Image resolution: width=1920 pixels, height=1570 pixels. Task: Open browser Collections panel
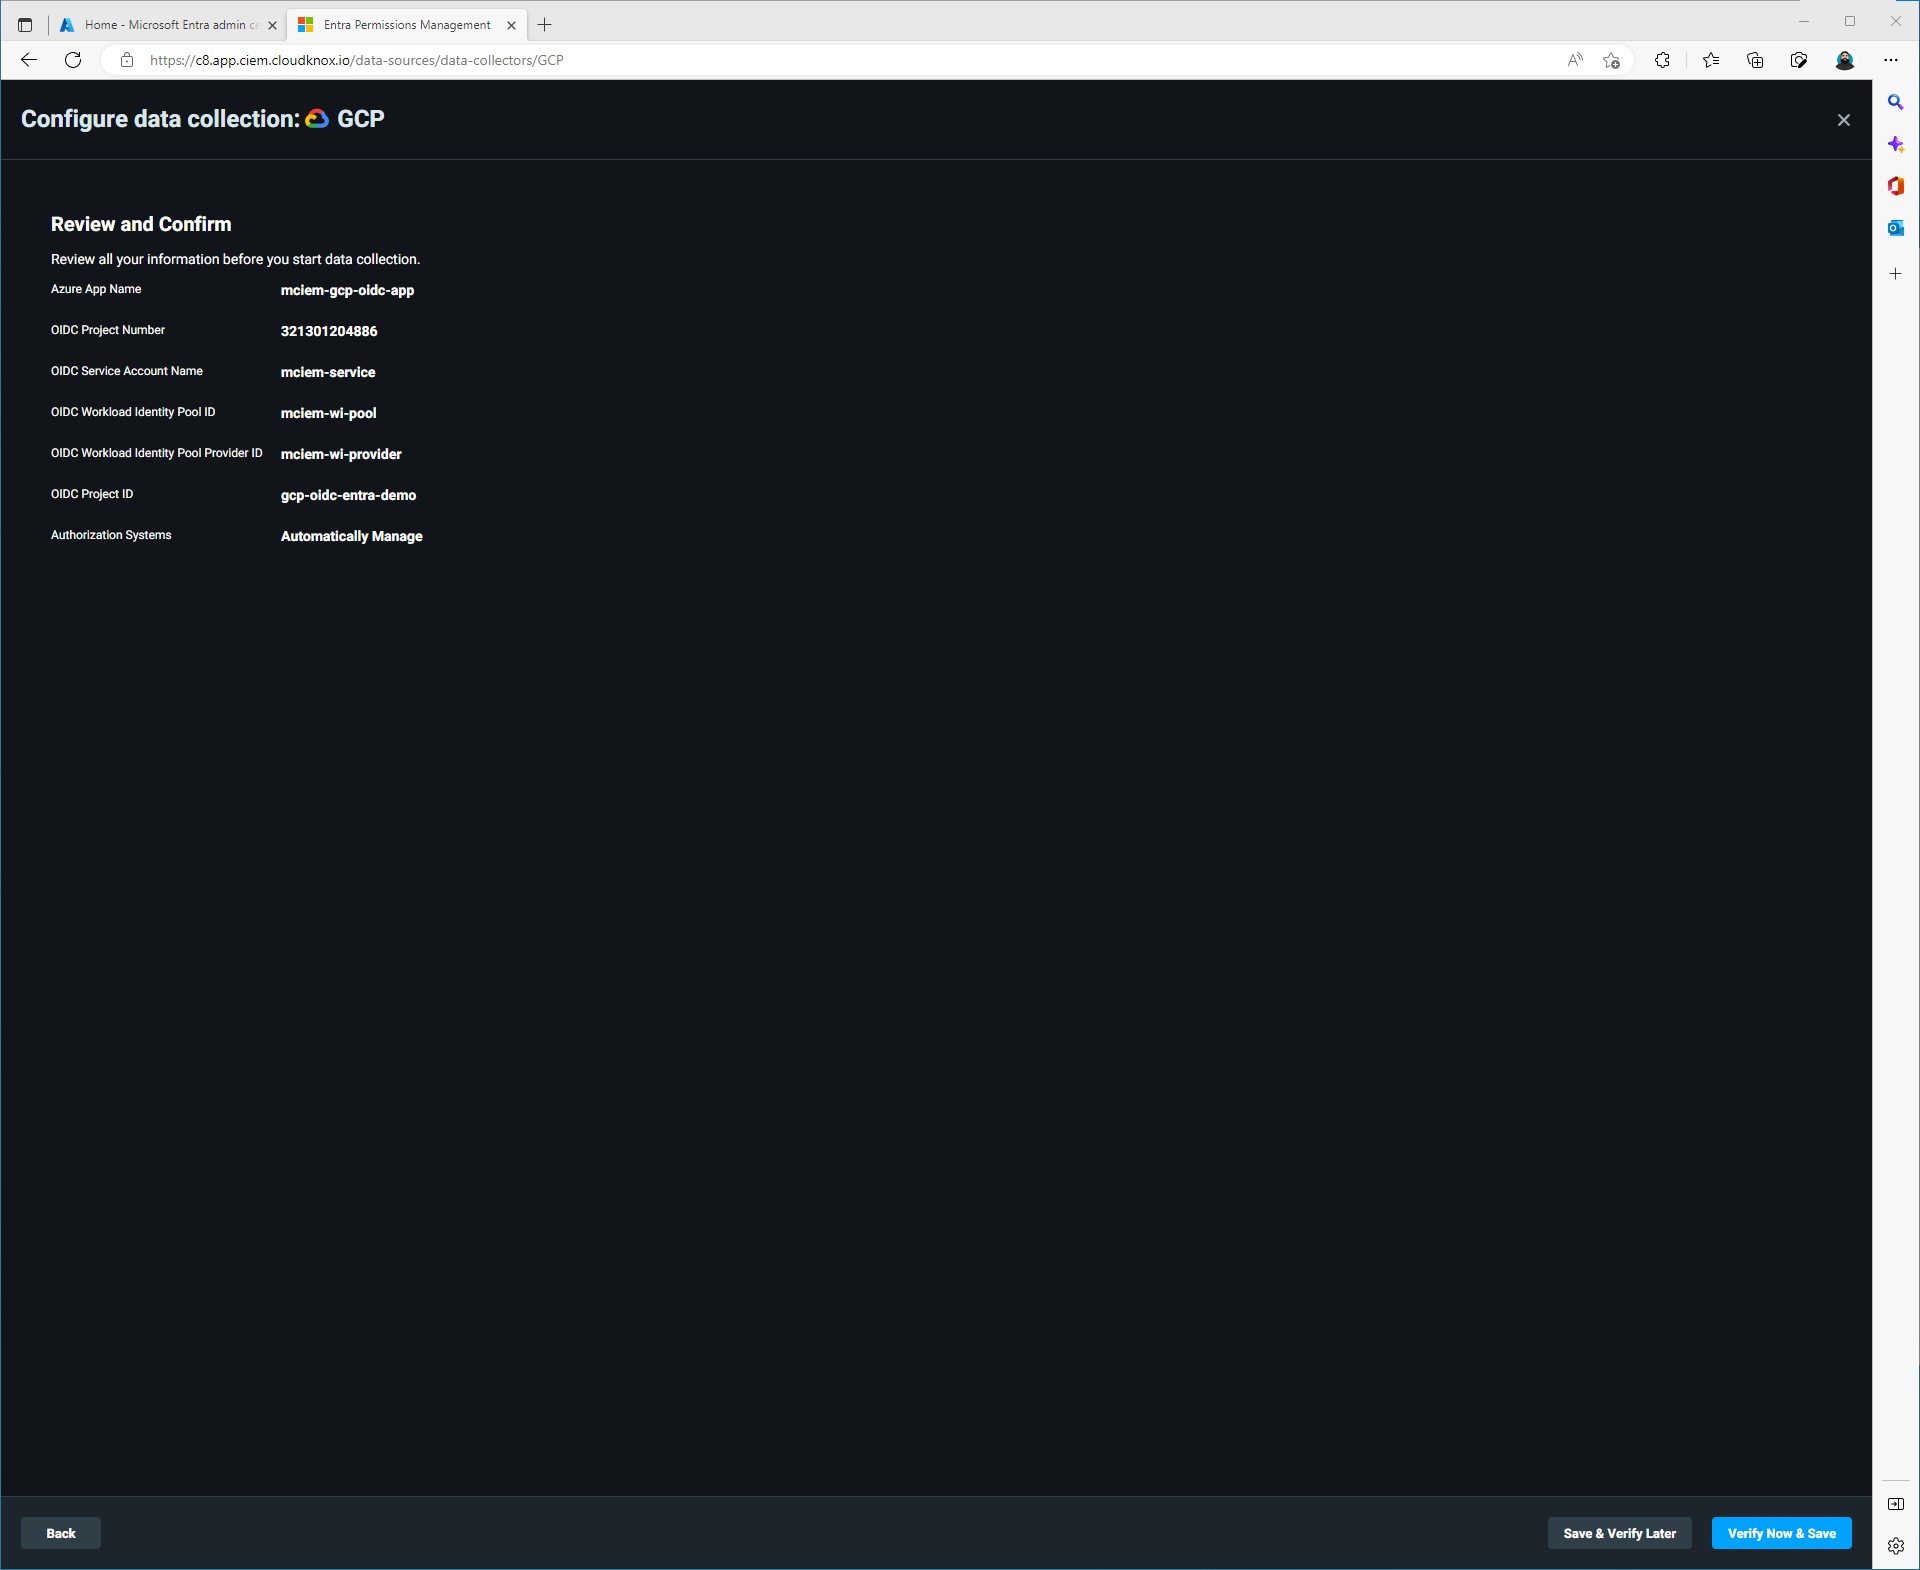pos(1755,60)
